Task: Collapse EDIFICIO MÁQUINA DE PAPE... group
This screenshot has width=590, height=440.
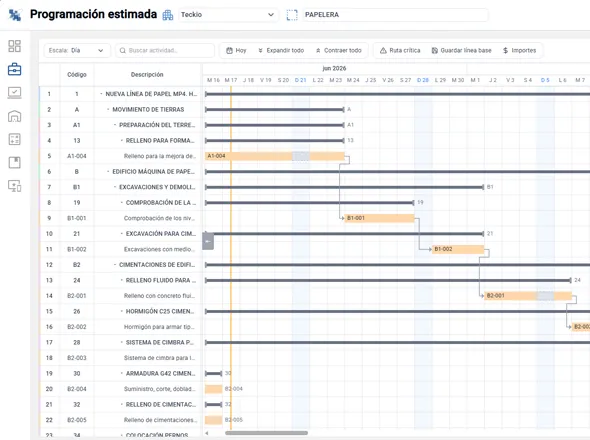Action: [x=108, y=172]
